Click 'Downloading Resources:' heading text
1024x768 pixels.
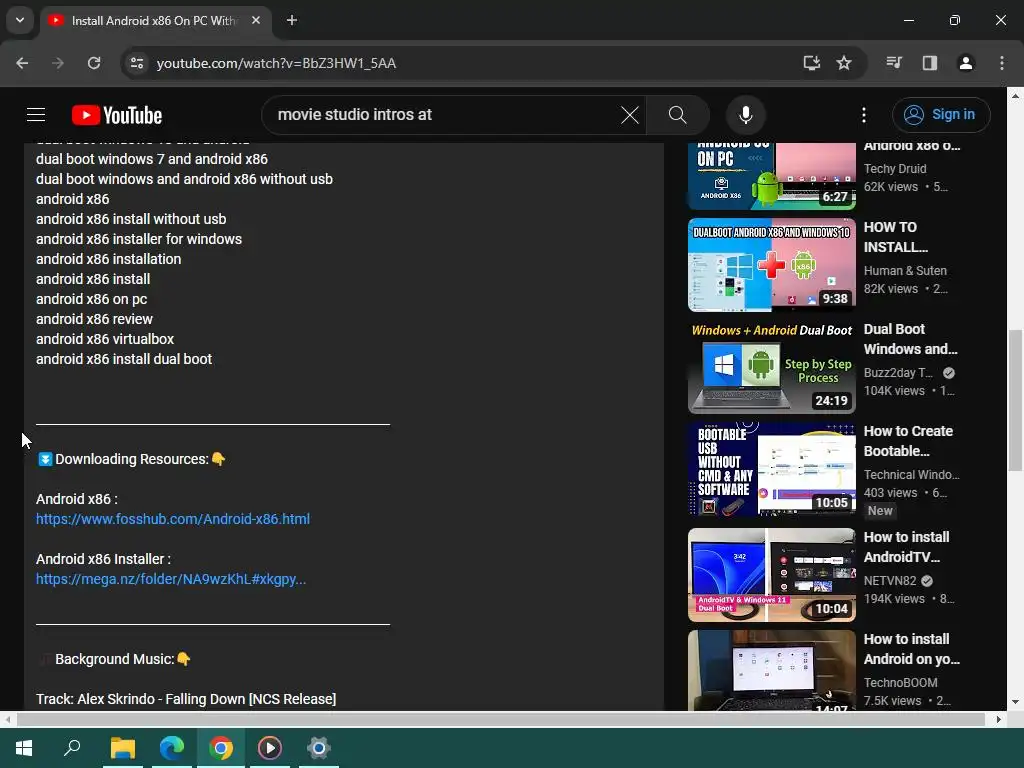click(132, 459)
